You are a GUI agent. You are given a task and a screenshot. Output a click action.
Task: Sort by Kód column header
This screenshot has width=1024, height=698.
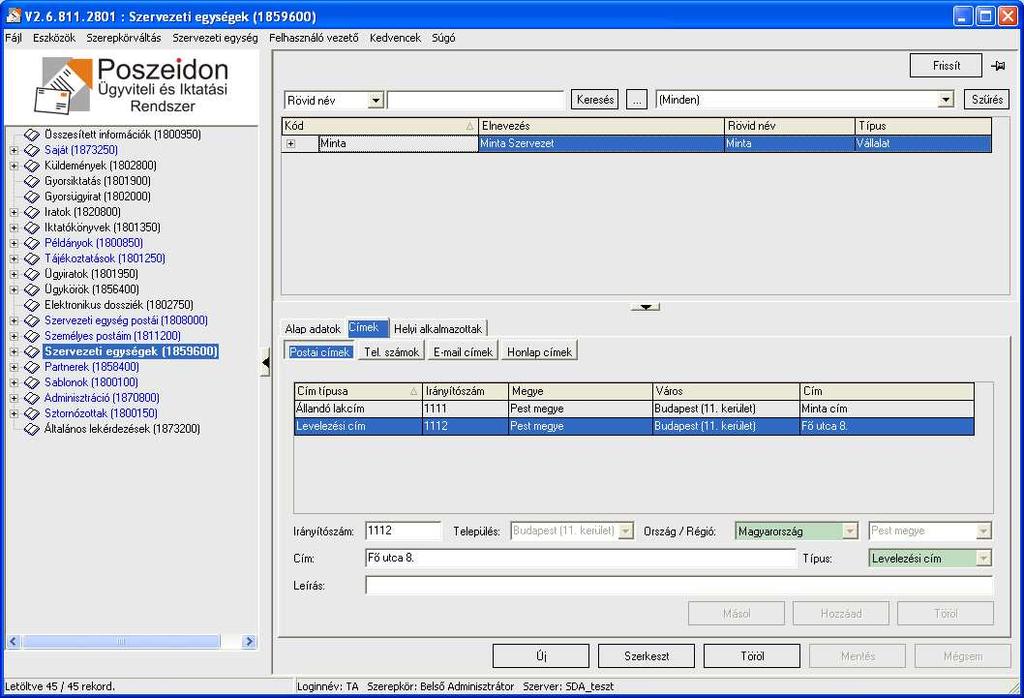(x=379, y=126)
